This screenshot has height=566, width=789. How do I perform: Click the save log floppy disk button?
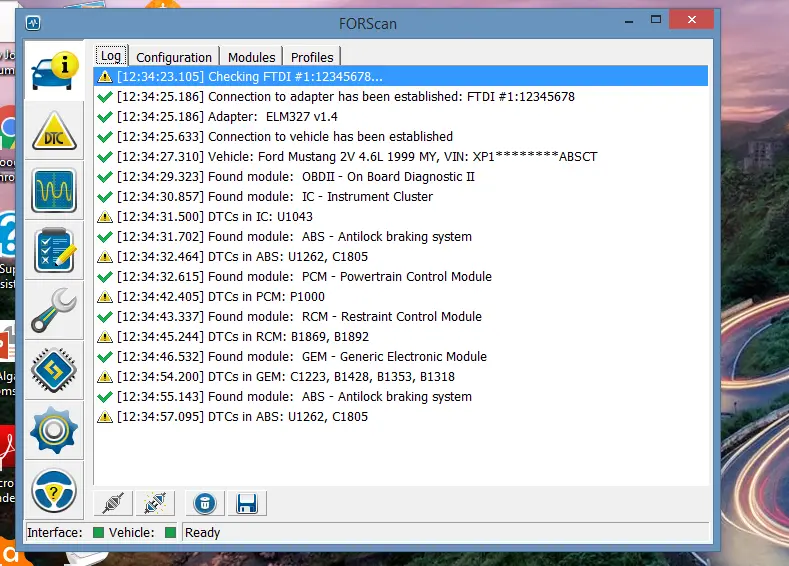(247, 503)
